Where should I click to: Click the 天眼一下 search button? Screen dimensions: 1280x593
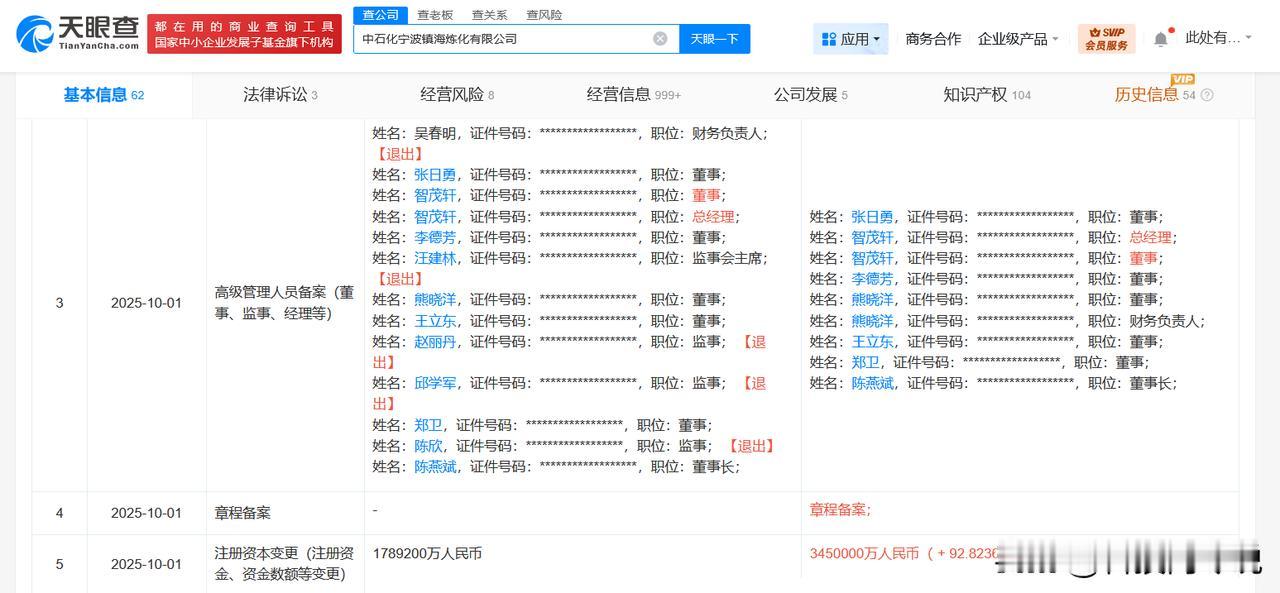point(715,39)
